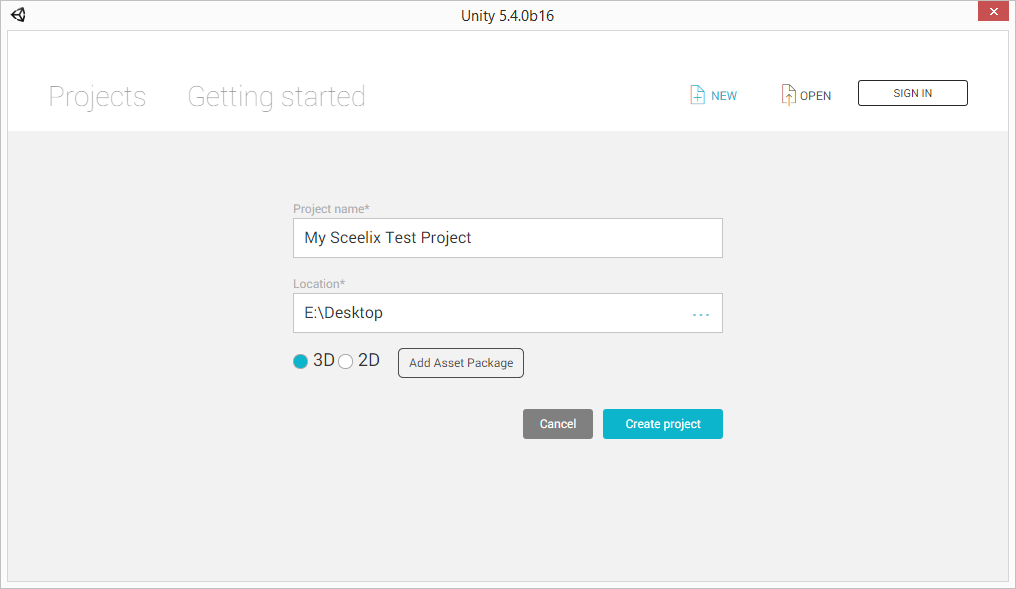Switch to the Getting started tab
Screen dimensions: 1016x589
(277, 97)
